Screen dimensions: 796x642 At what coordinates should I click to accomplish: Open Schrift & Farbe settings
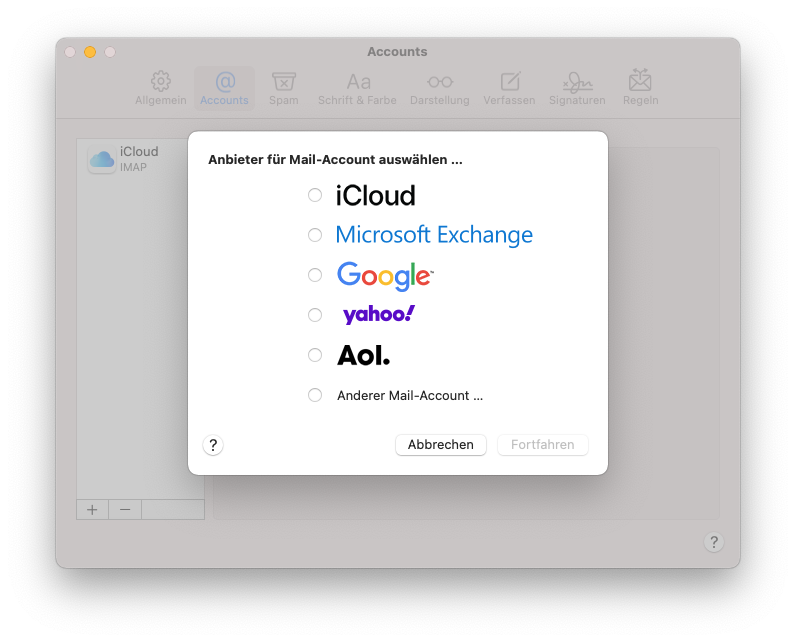357,88
